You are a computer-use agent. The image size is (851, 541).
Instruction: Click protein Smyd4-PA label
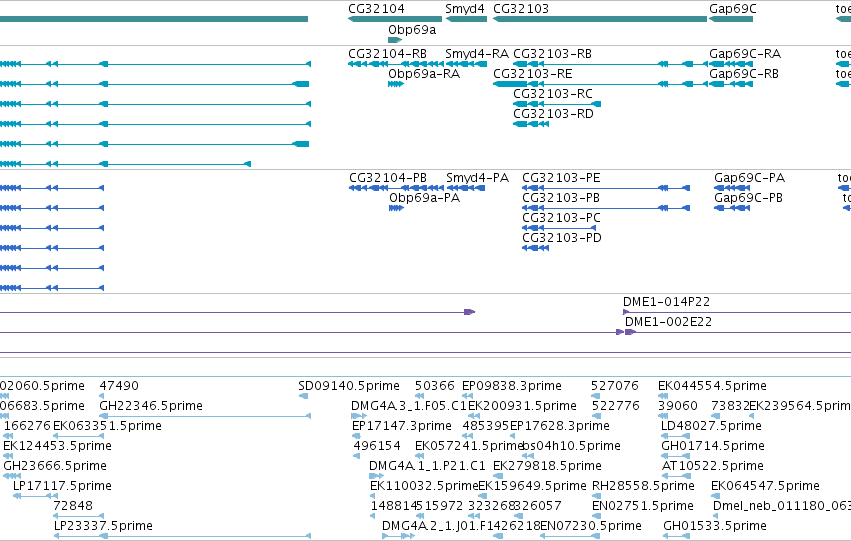pyautogui.click(x=478, y=178)
